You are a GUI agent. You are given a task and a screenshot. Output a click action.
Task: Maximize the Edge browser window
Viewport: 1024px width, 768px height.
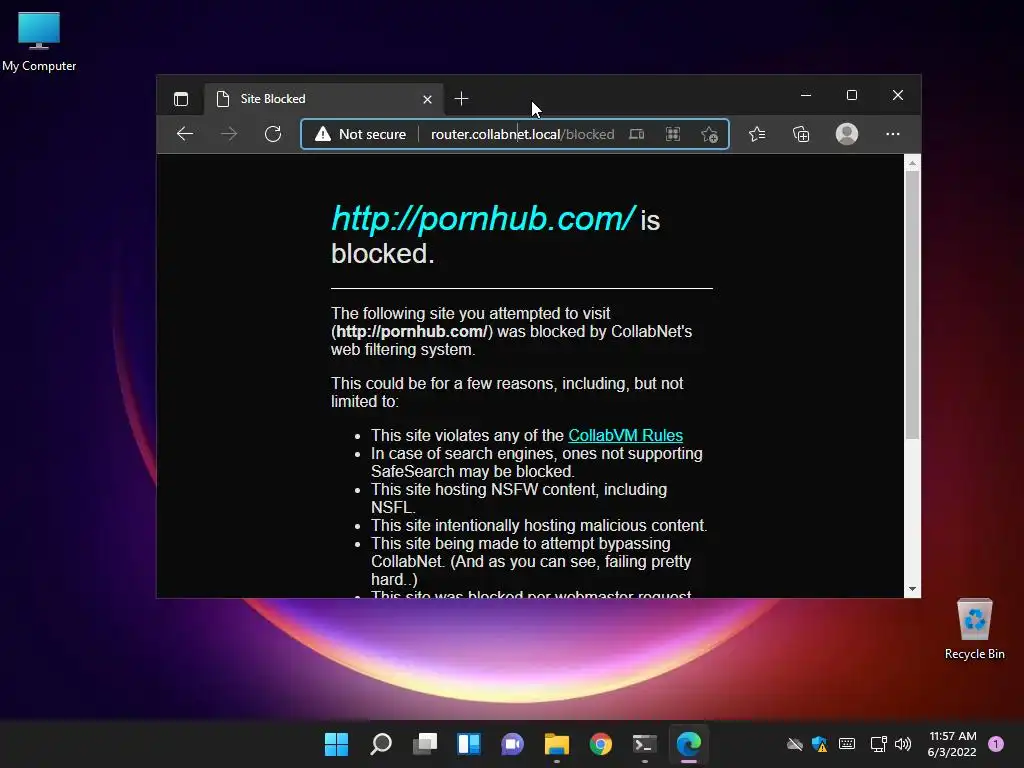[x=852, y=95]
